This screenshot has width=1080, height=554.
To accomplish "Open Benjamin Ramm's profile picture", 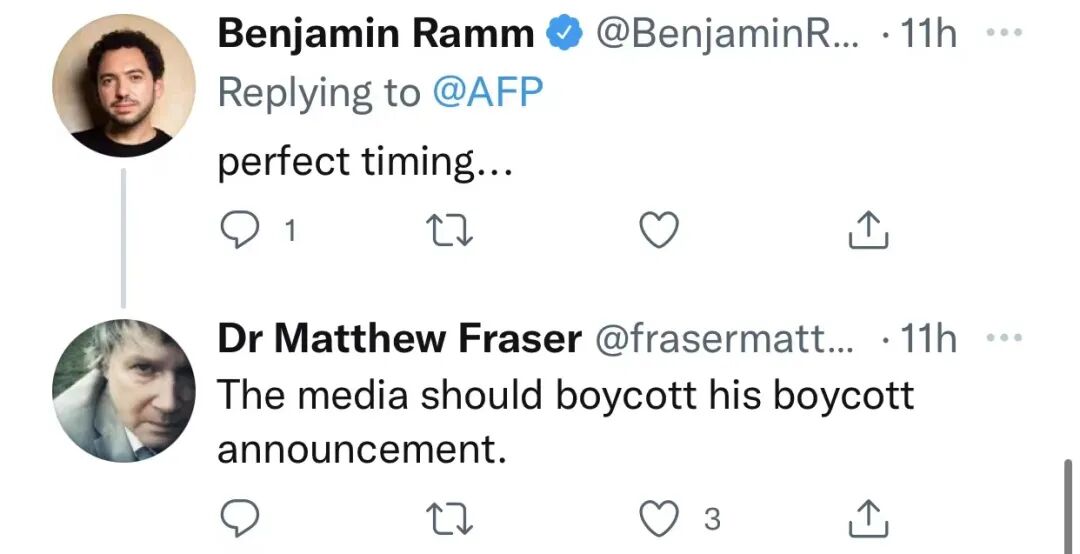I will coord(123,86).
